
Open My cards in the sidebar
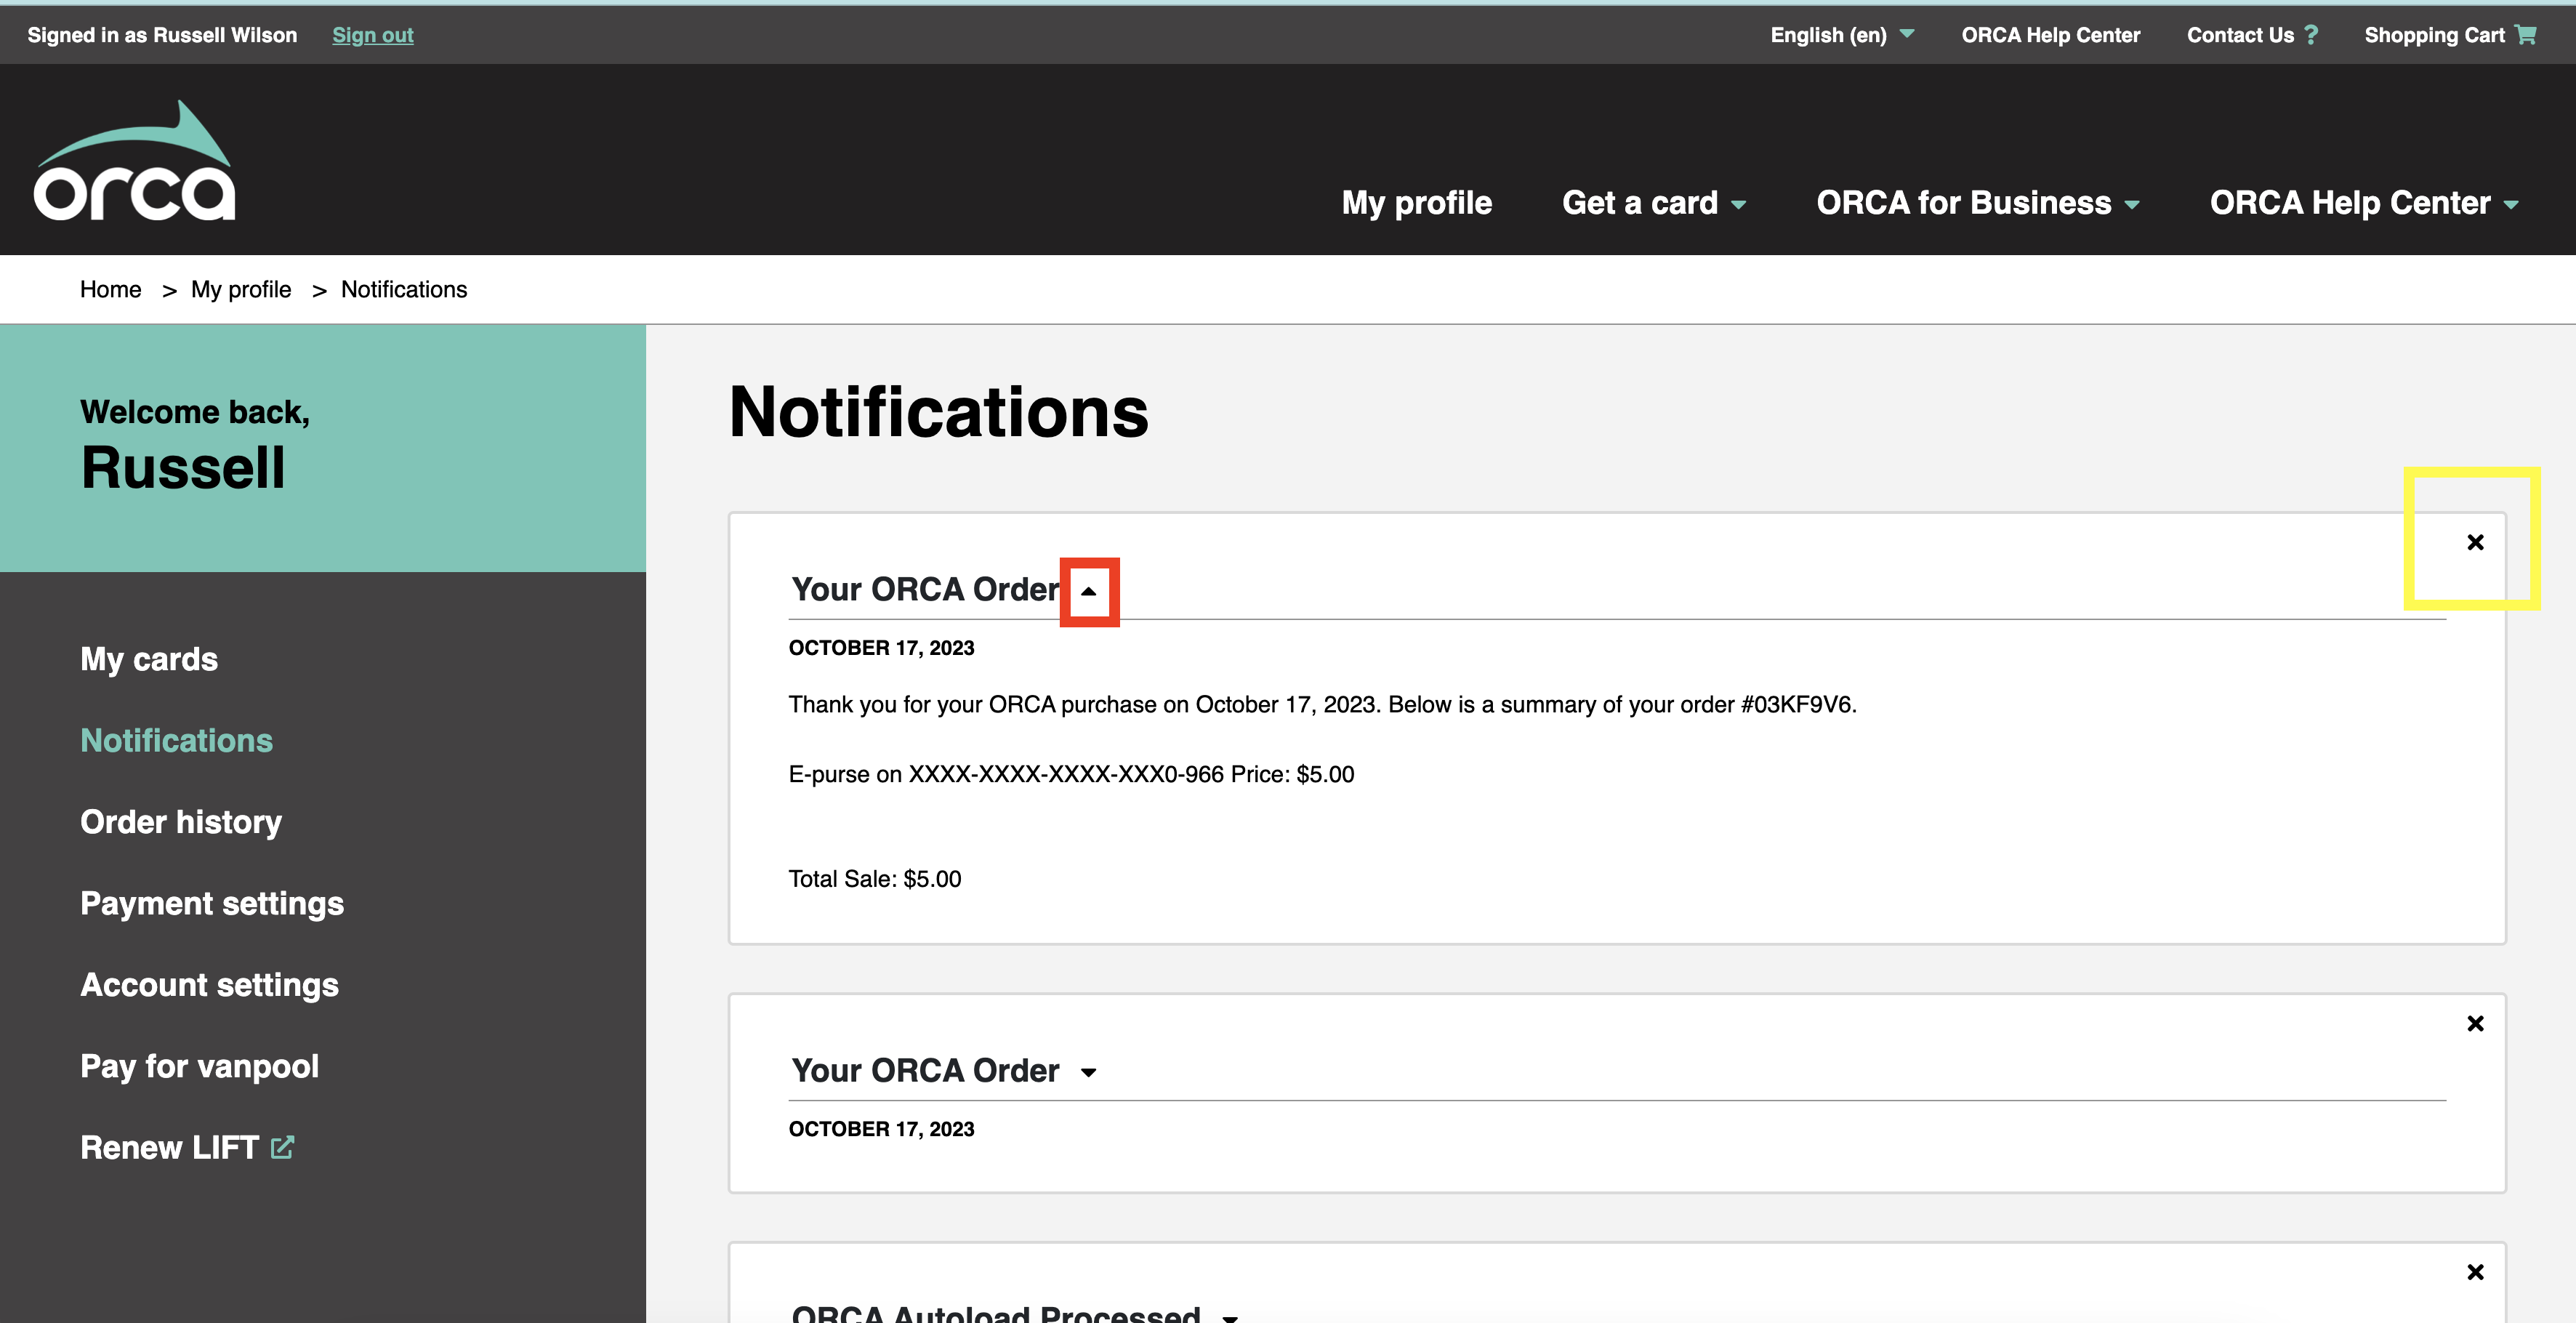tap(149, 659)
